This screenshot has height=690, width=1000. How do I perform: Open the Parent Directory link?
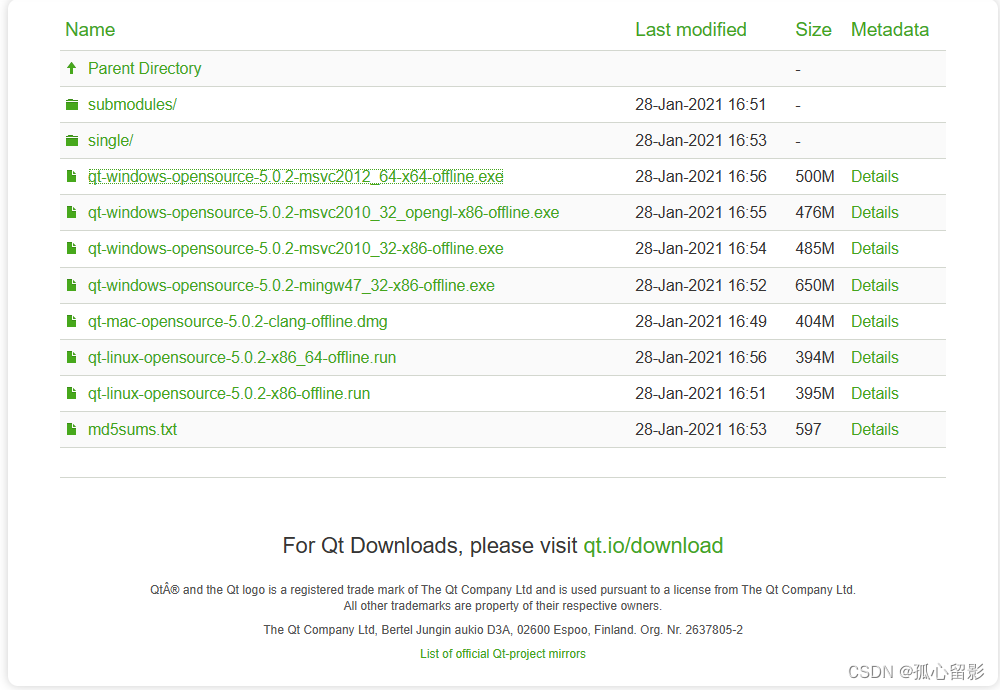point(145,68)
